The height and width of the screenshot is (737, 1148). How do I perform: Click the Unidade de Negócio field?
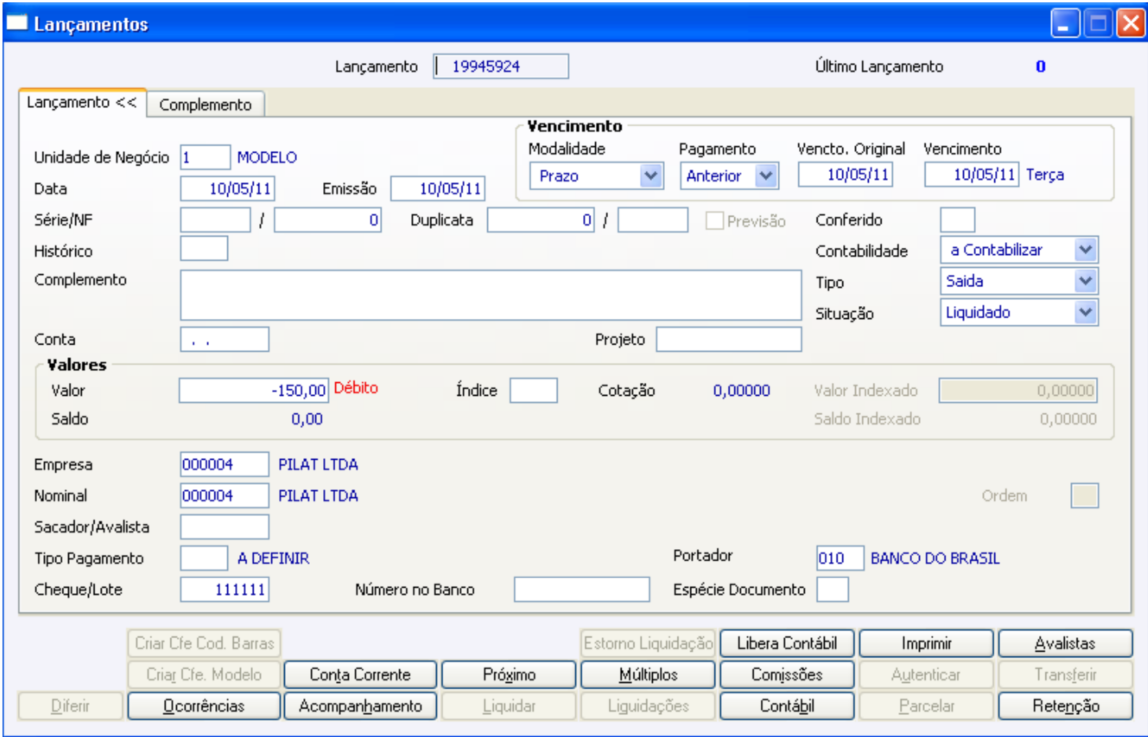[x=205, y=157]
